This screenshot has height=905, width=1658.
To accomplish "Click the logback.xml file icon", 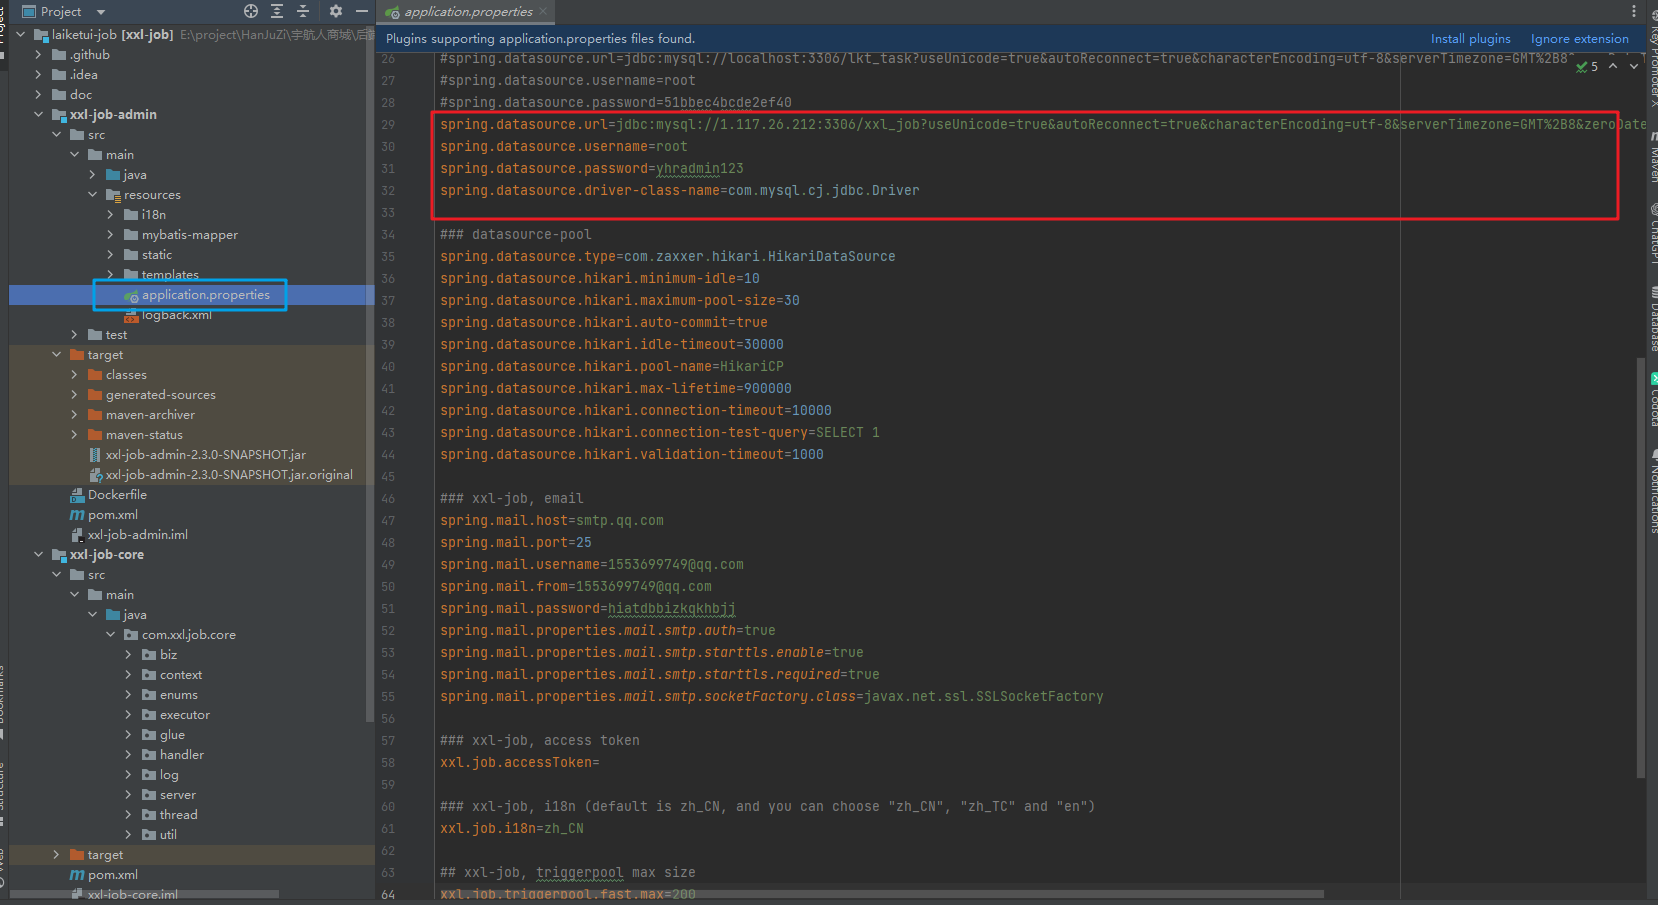I will [x=131, y=316].
